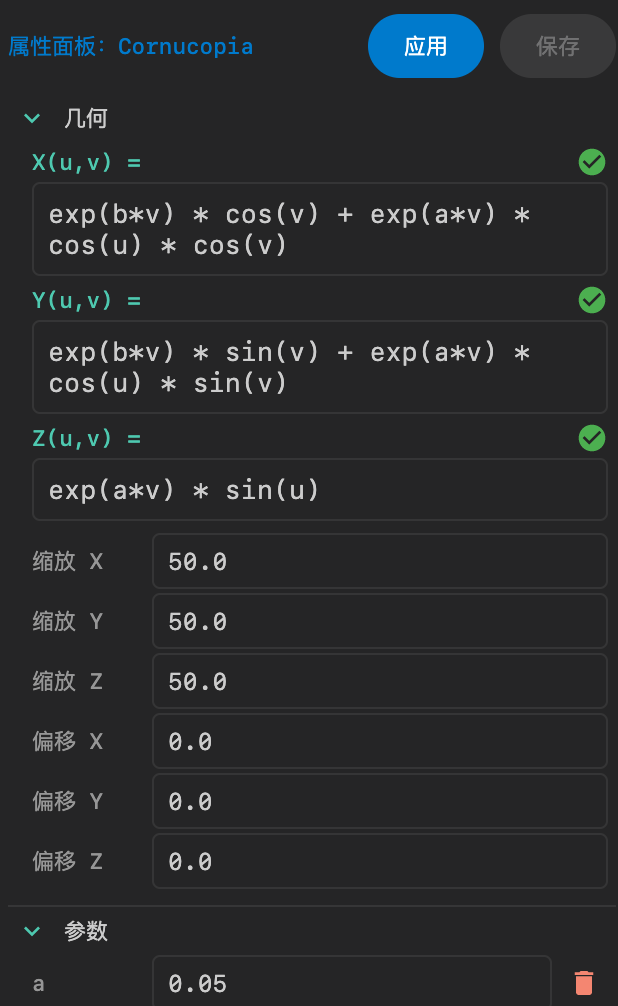The height and width of the screenshot is (1006, 618).
Task: Click the 偏移 X input box
Action: tap(379, 741)
